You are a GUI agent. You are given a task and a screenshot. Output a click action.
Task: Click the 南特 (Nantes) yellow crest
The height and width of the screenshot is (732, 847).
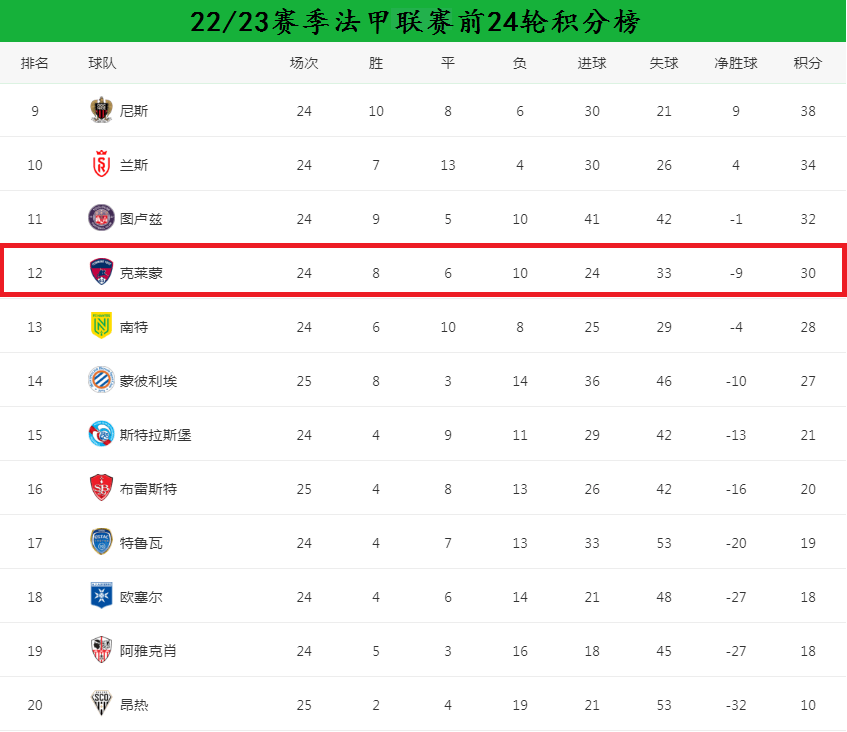[101, 326]
